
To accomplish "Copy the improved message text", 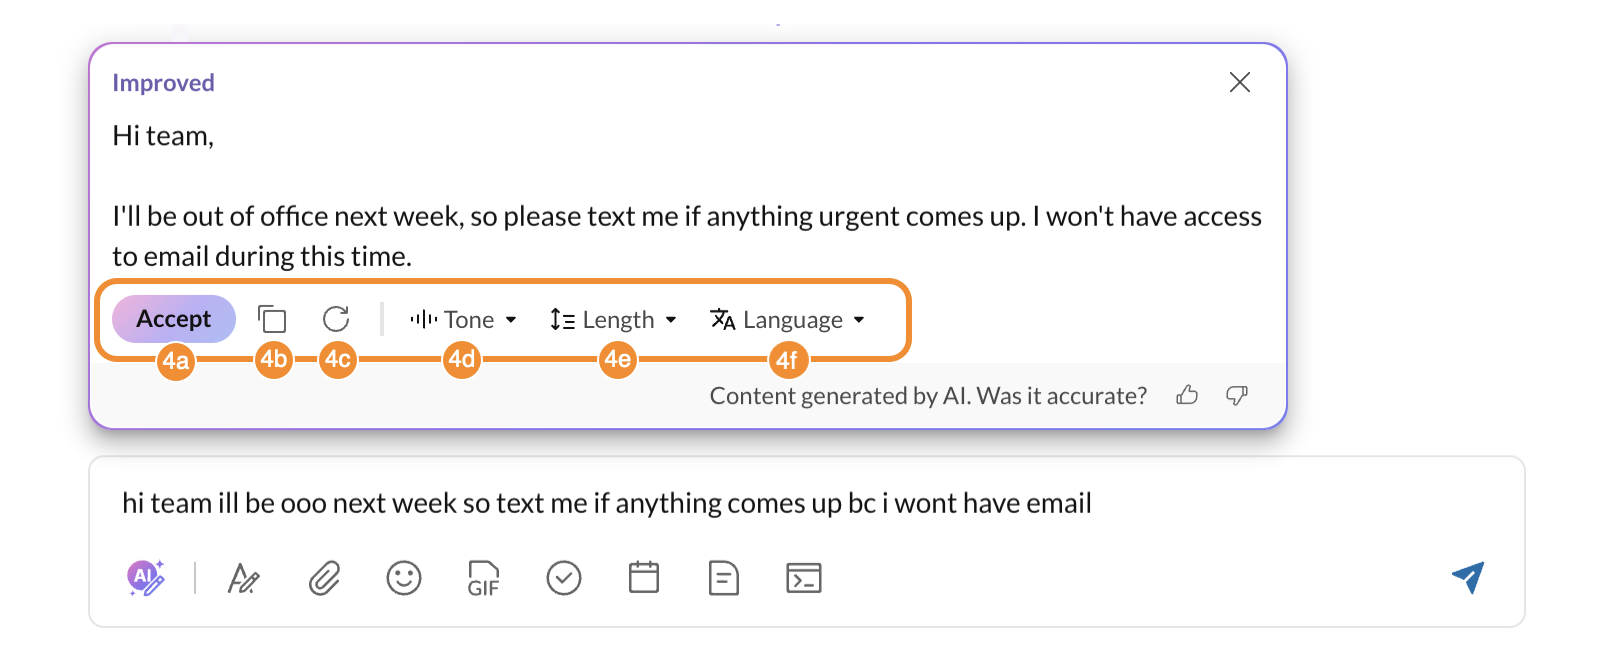I will click(272, 319).
